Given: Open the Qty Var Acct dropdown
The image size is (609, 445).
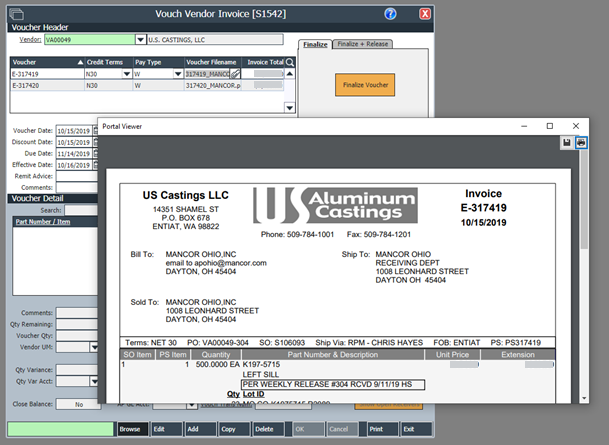Looking at the screenshot, I should point(94,381).
